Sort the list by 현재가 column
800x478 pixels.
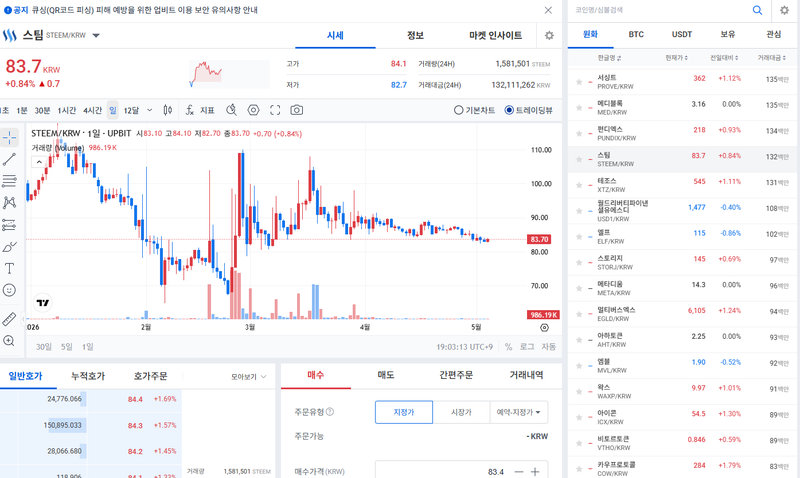[x=676, y=58]
